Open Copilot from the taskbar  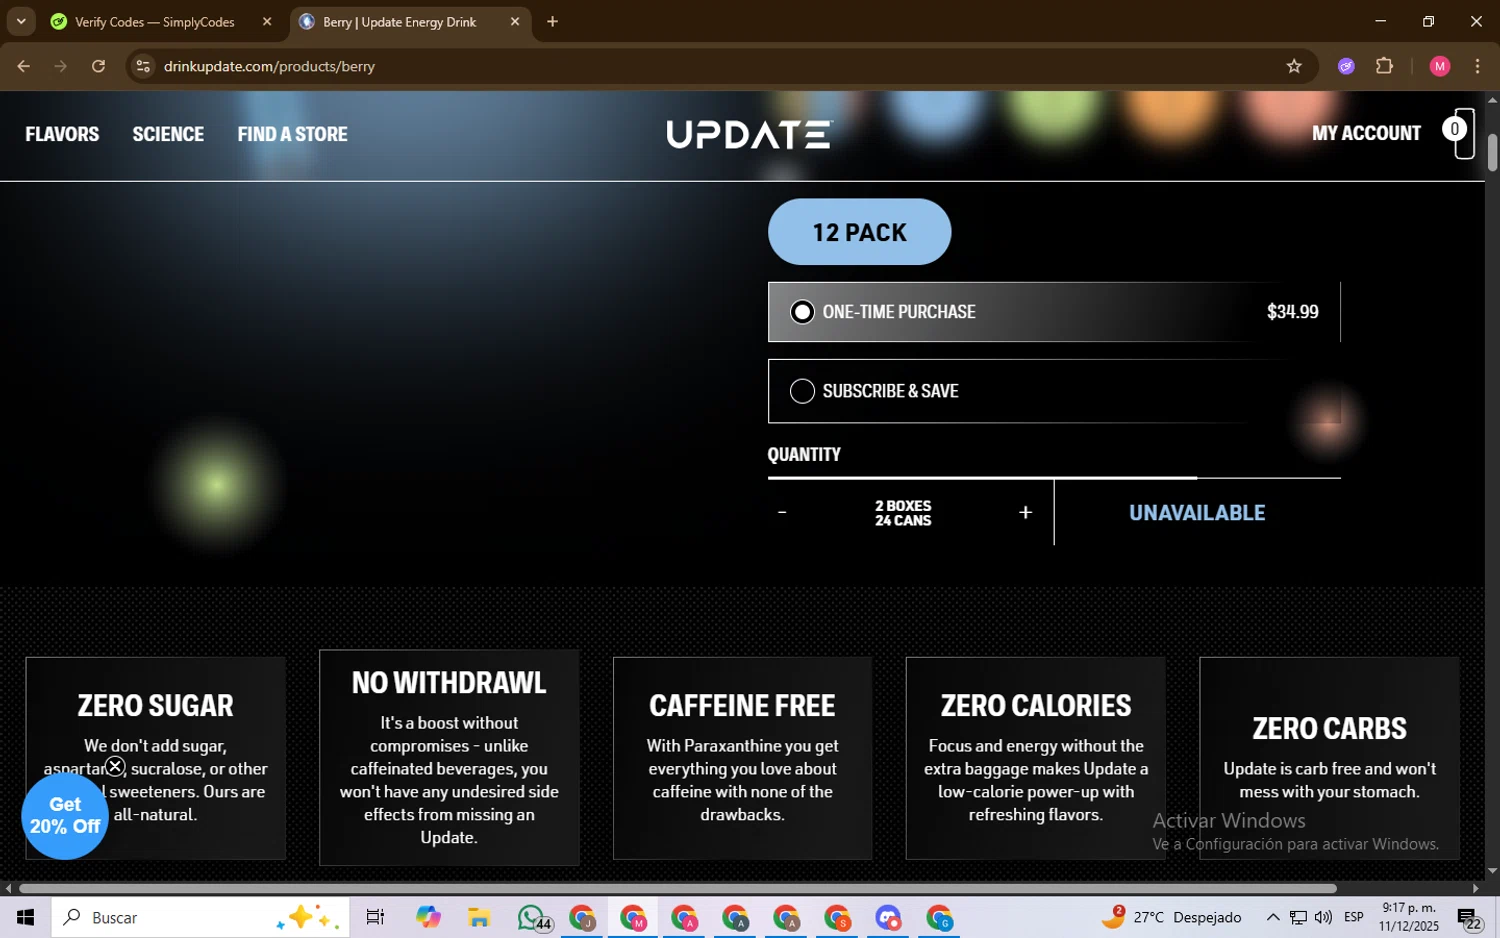click(428, 917)
